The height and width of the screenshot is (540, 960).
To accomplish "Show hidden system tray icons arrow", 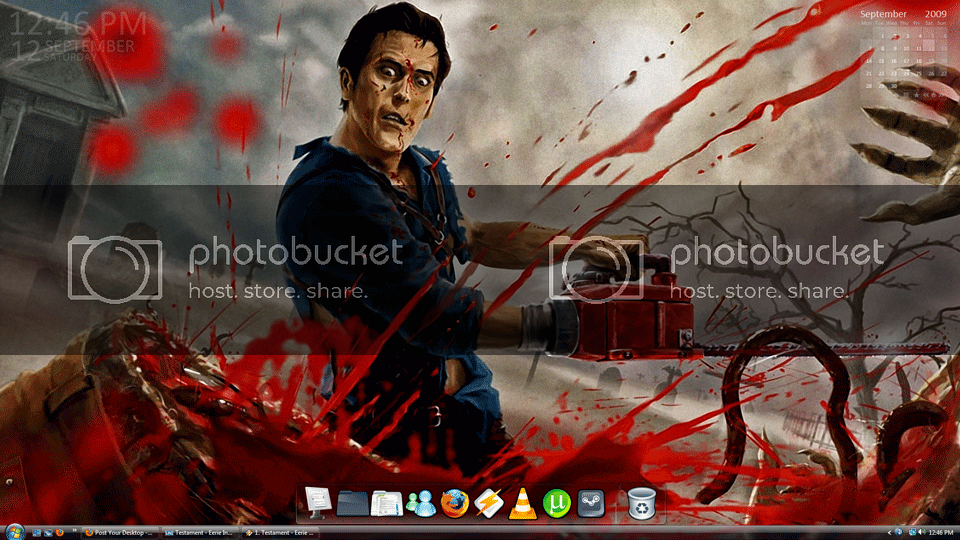I will (890, 533).
